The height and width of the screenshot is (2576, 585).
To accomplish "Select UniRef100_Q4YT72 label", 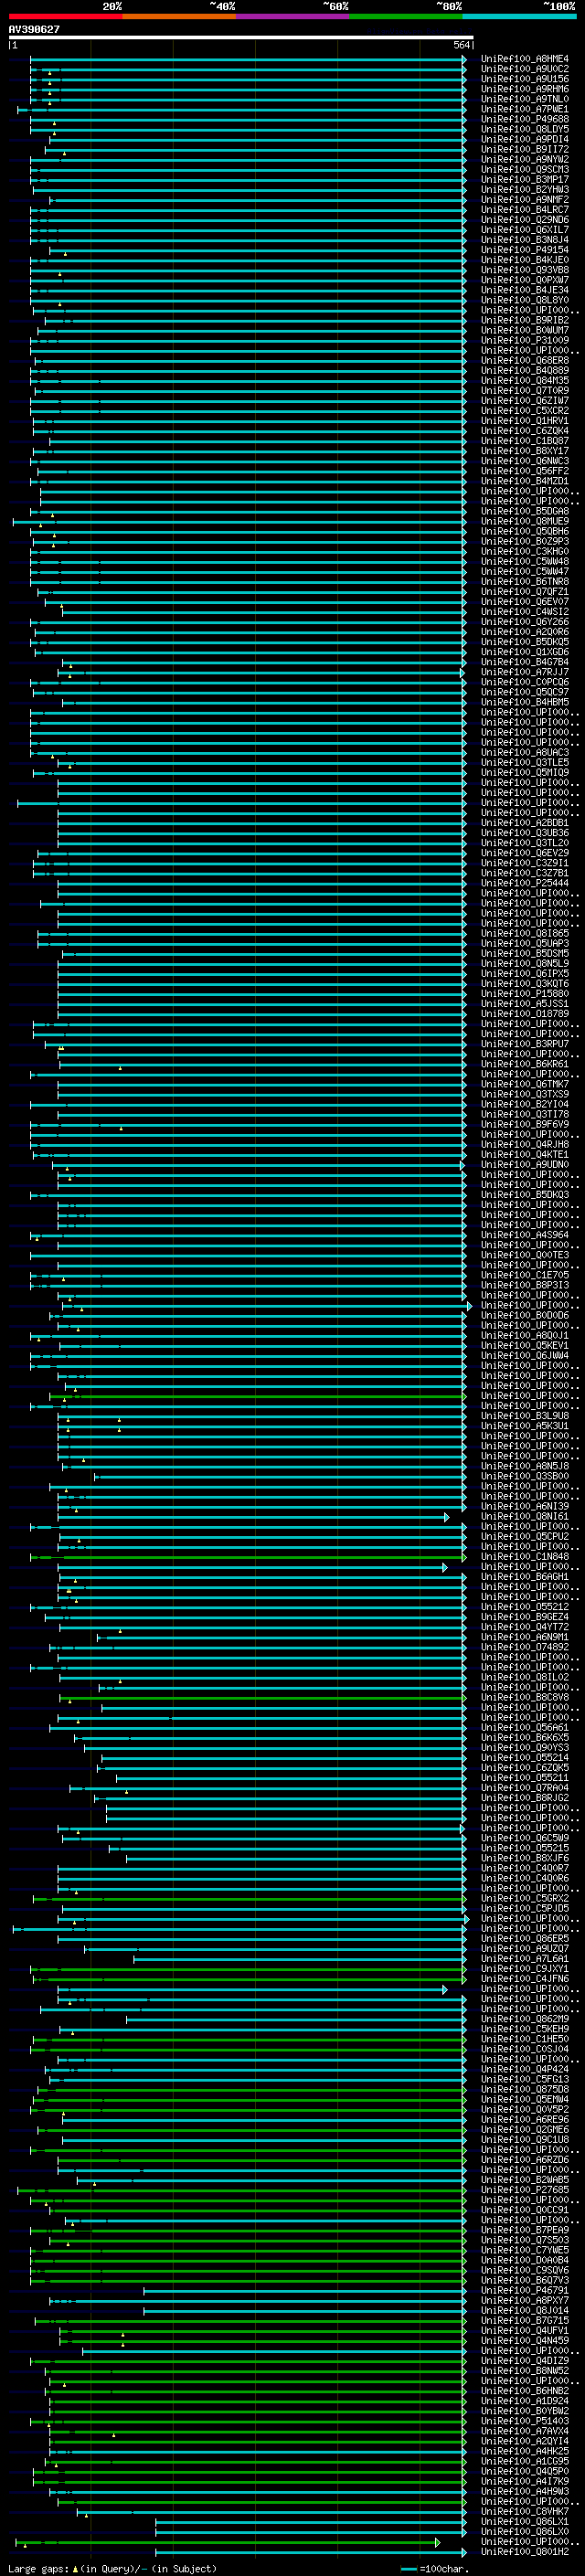I will coord(525,1626).
